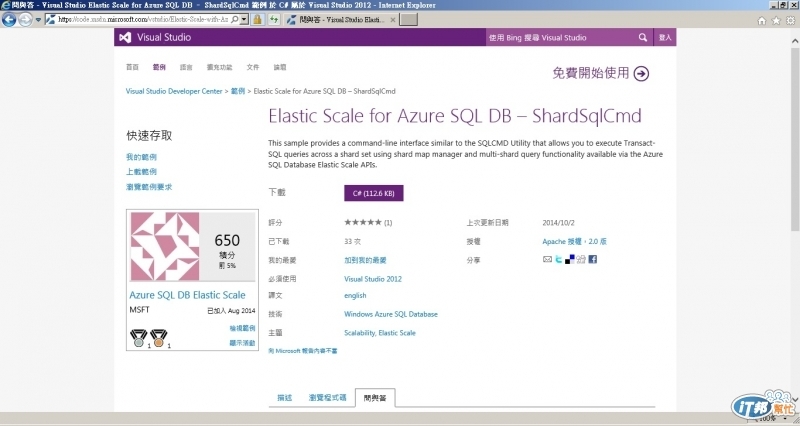The image size is (800, 426).
Task: Click the author avatar pattern image
Action: 165,246
